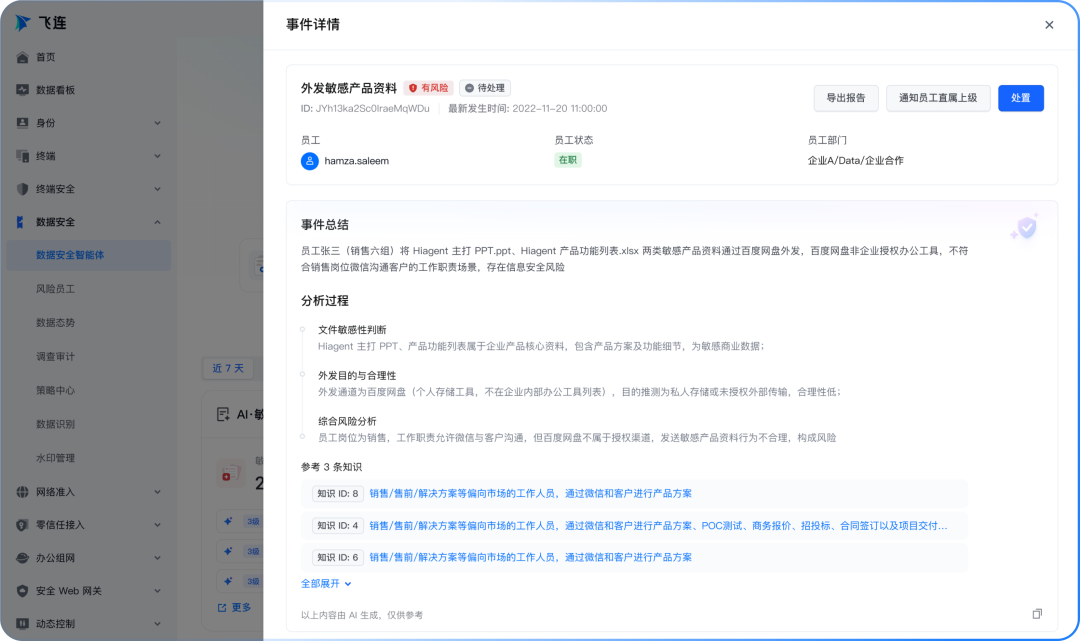
Task: Open the 知识 ID: 8 reference link
Action: tap(530, 494)
